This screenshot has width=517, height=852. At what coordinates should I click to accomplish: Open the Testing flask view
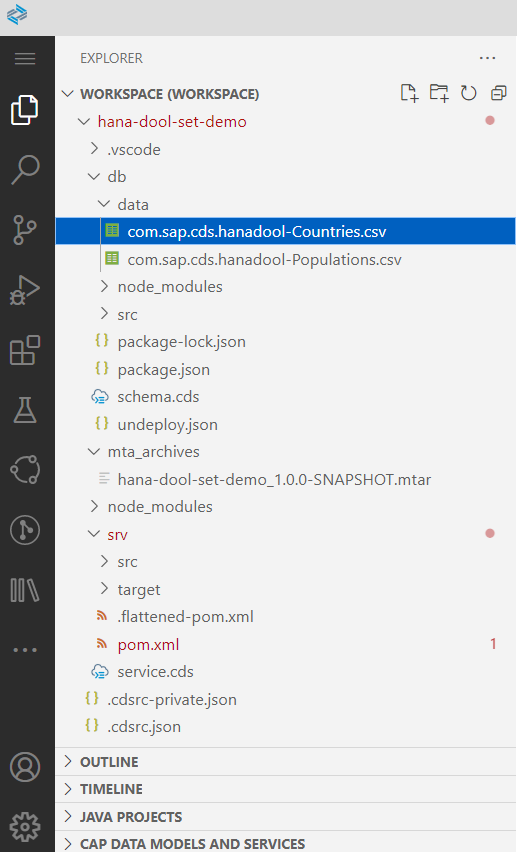25,410
